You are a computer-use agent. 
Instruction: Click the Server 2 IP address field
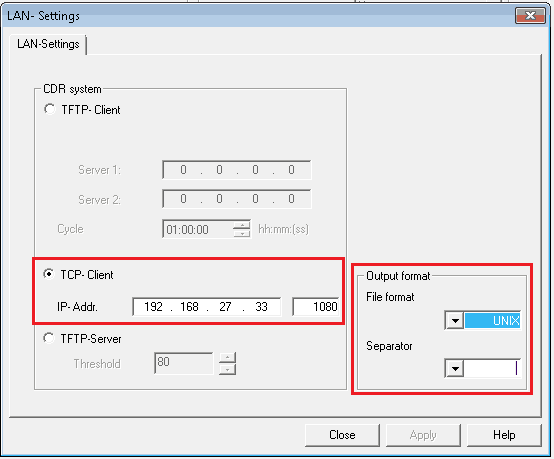[x=237, y=199]
